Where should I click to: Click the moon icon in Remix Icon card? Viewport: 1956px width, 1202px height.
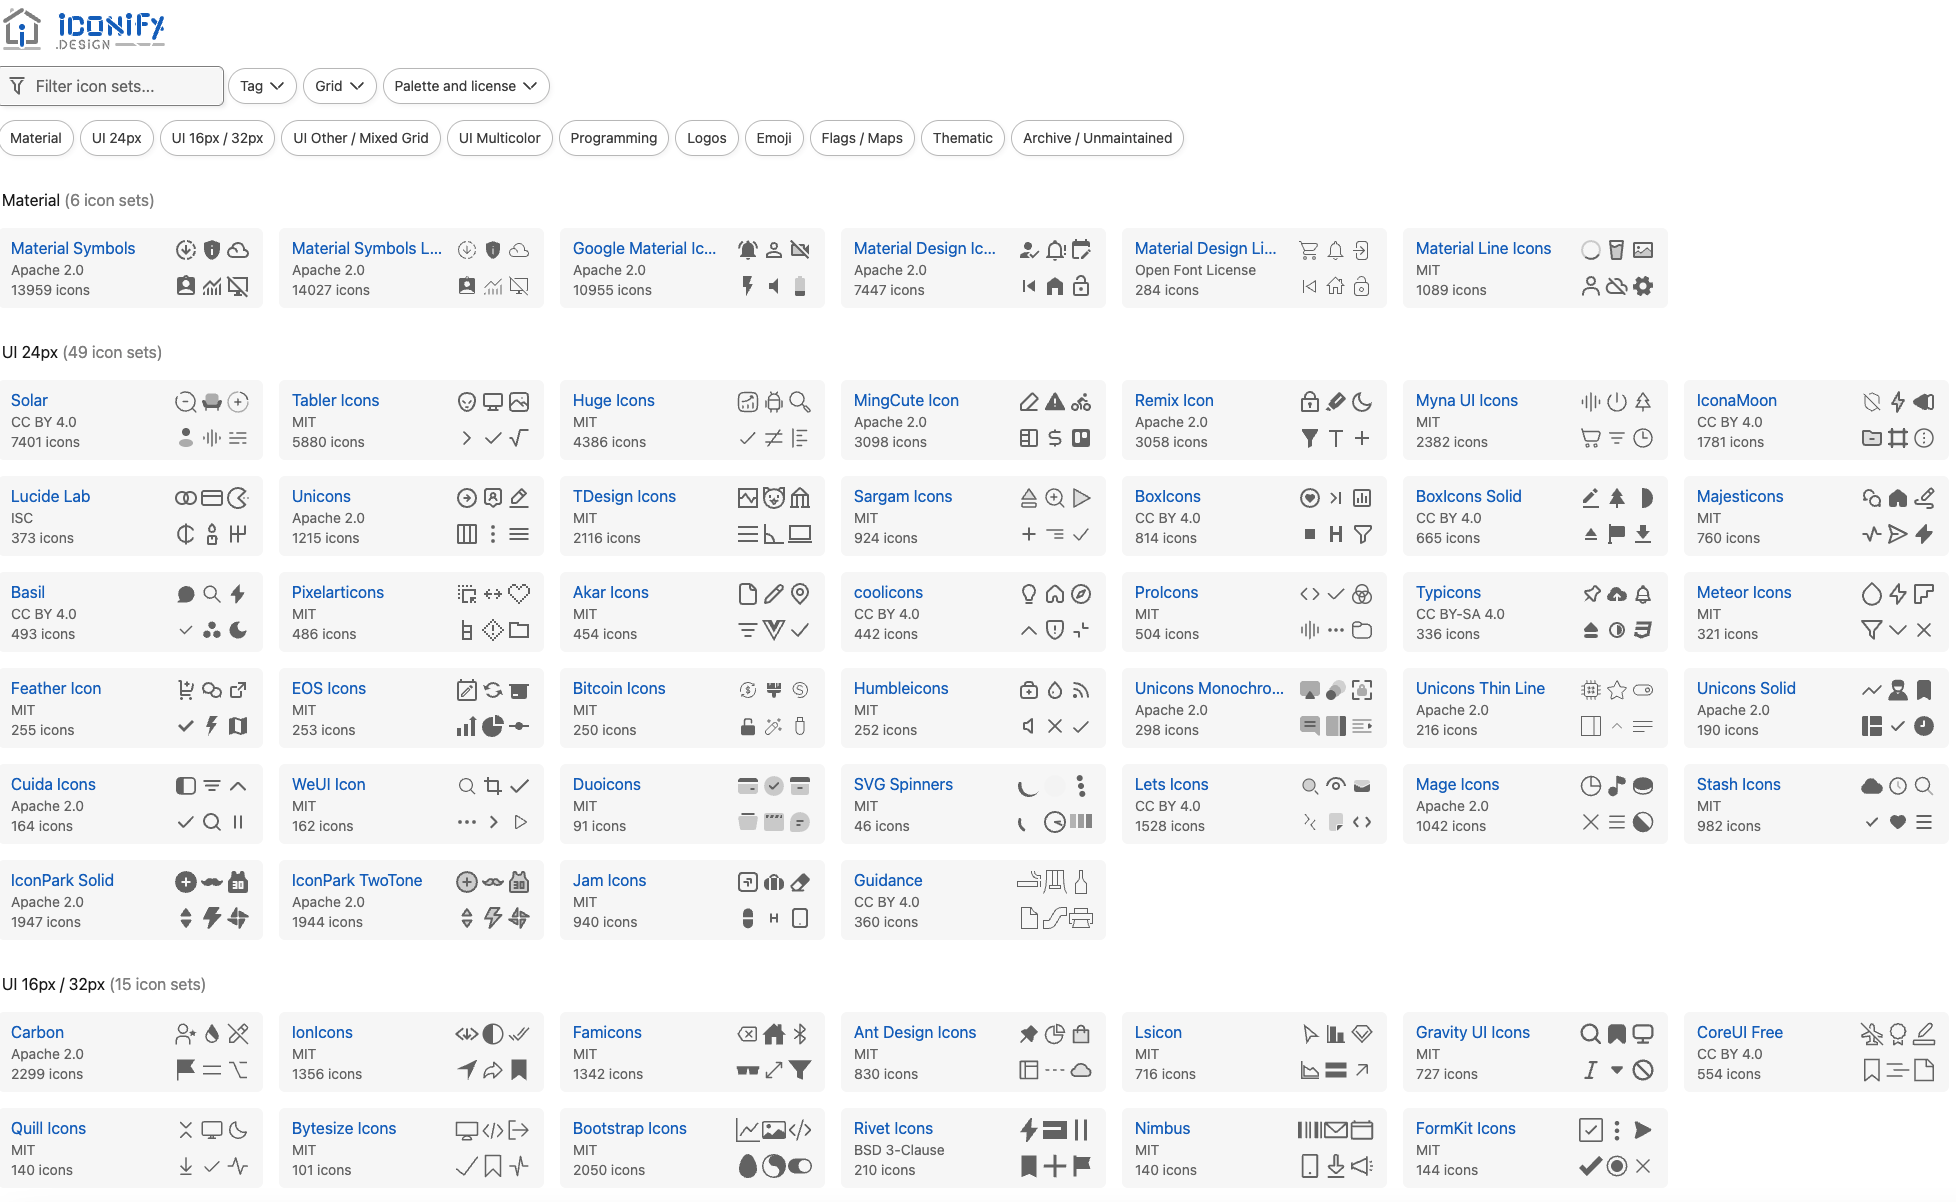(1362, 402)
